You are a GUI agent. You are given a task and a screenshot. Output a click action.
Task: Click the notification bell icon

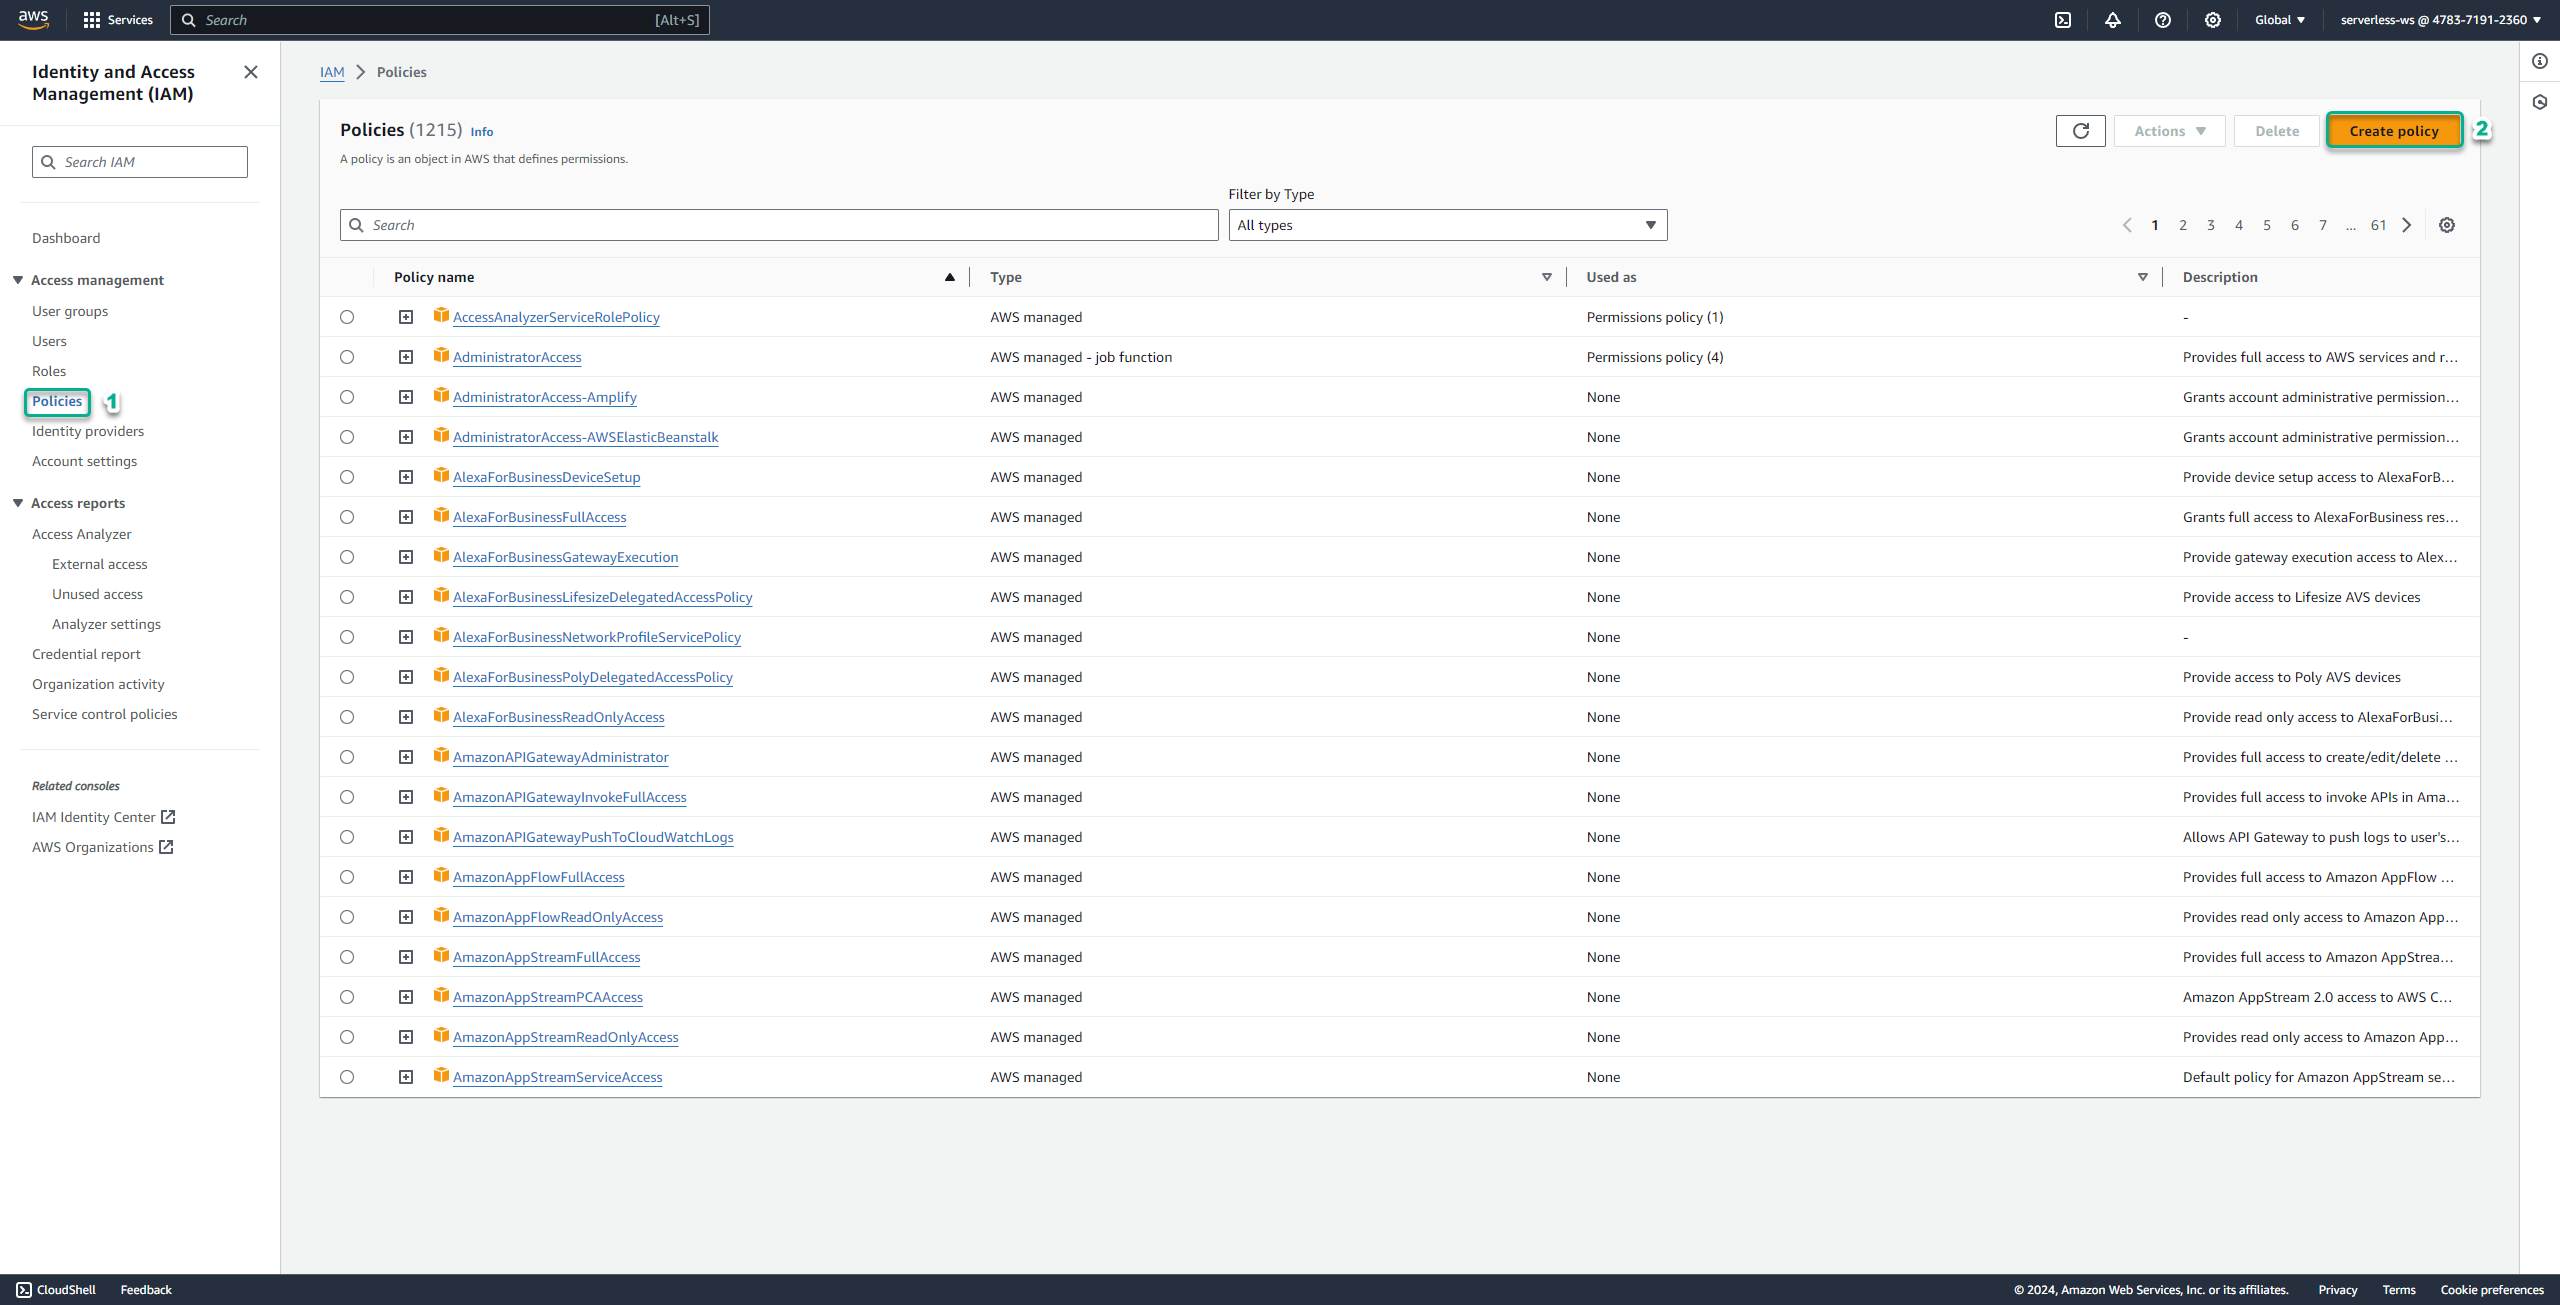point(2112,20)
